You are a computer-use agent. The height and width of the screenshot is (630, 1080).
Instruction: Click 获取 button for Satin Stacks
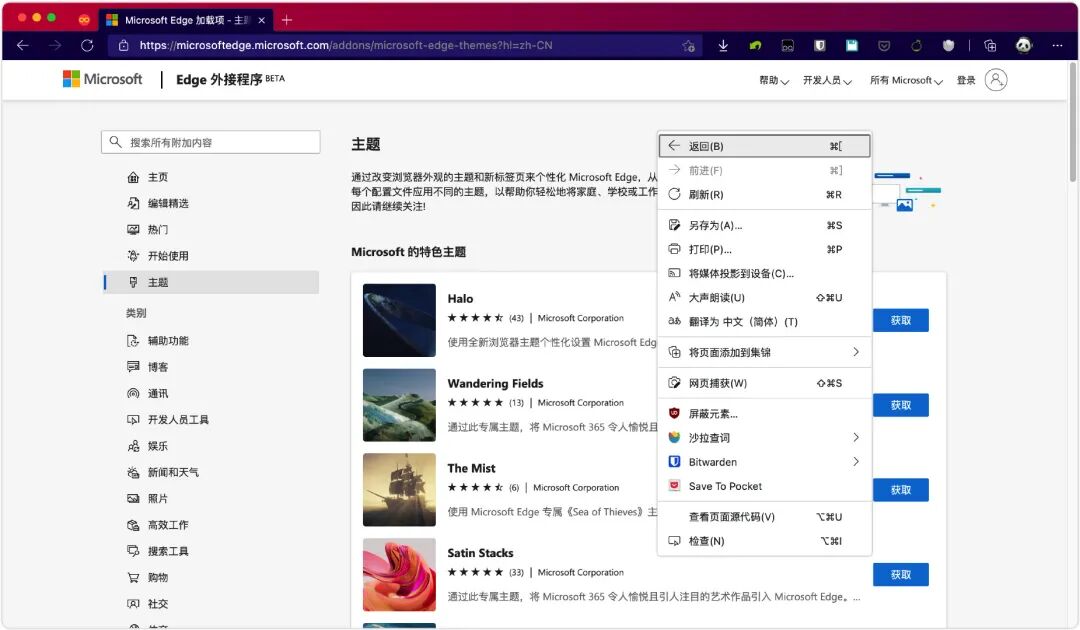pos(900,574)
